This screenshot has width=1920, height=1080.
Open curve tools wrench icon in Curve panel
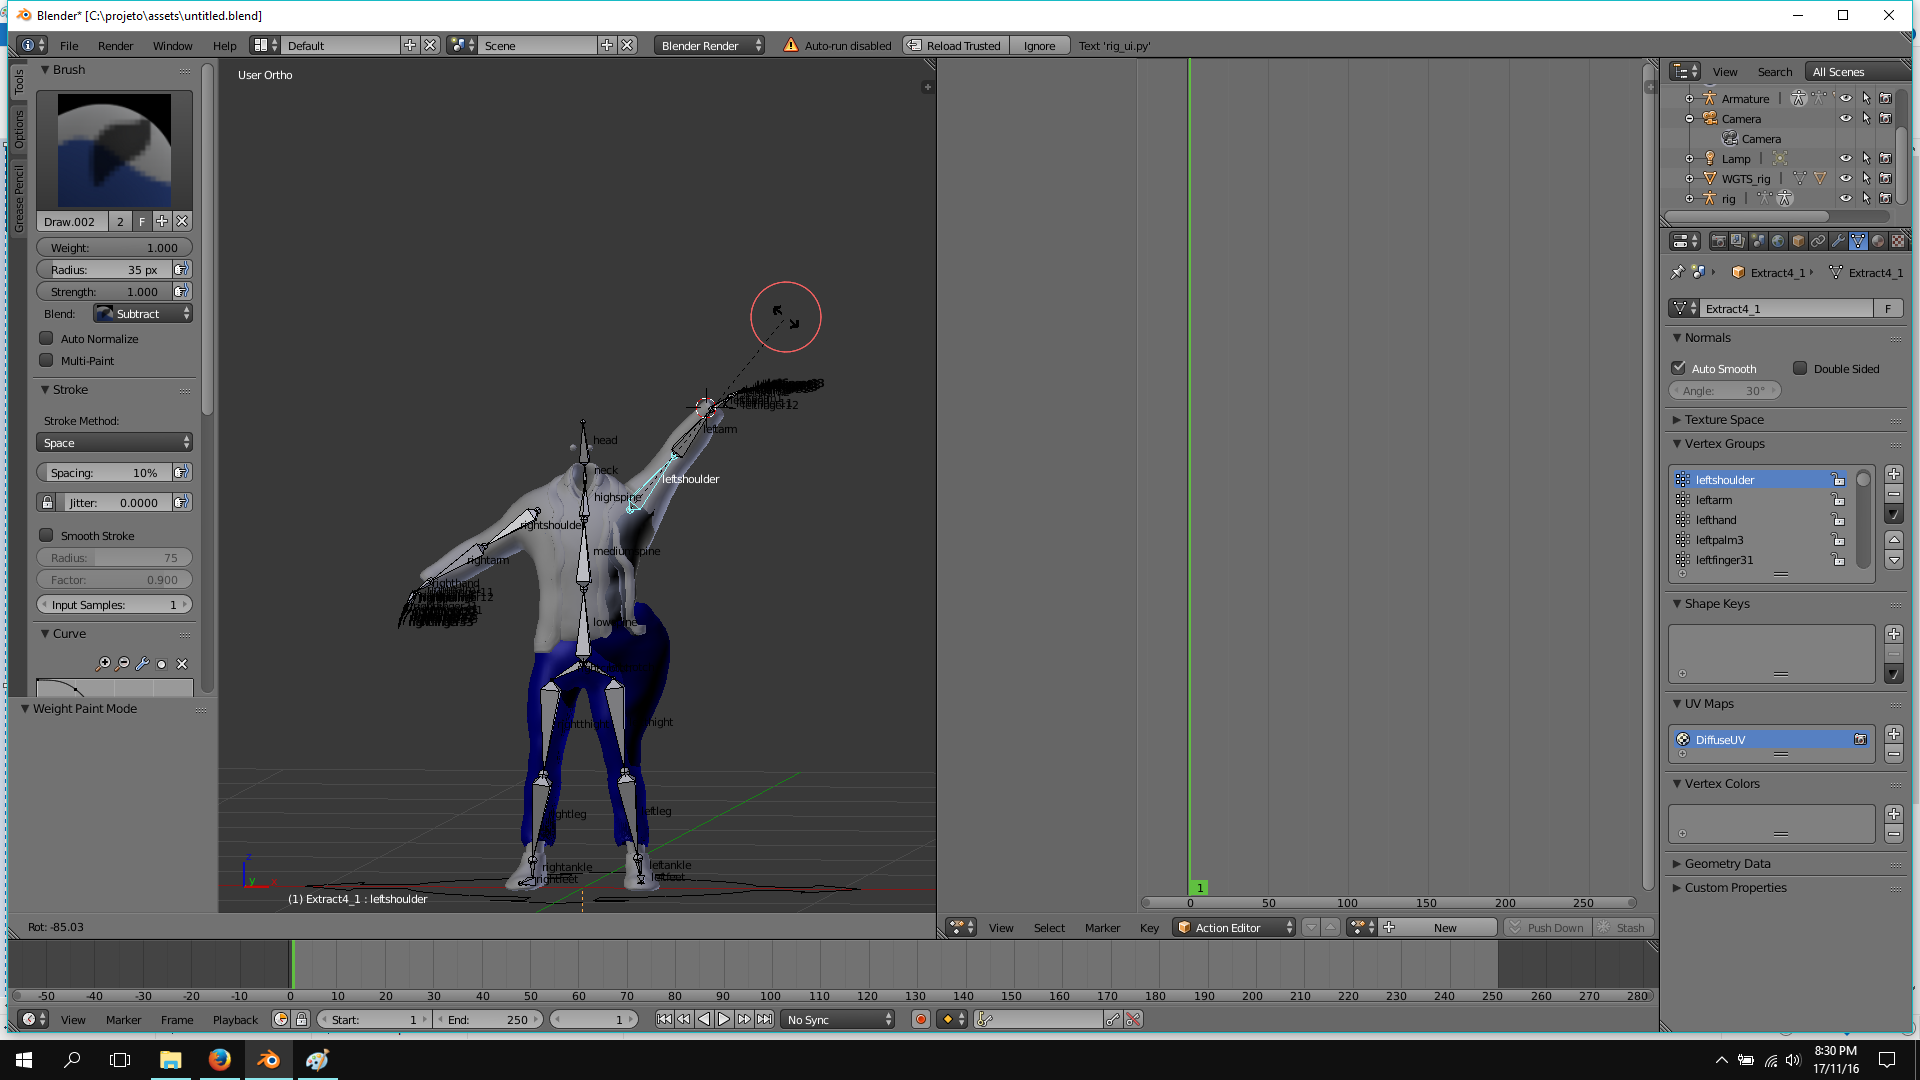coord(142,664)
